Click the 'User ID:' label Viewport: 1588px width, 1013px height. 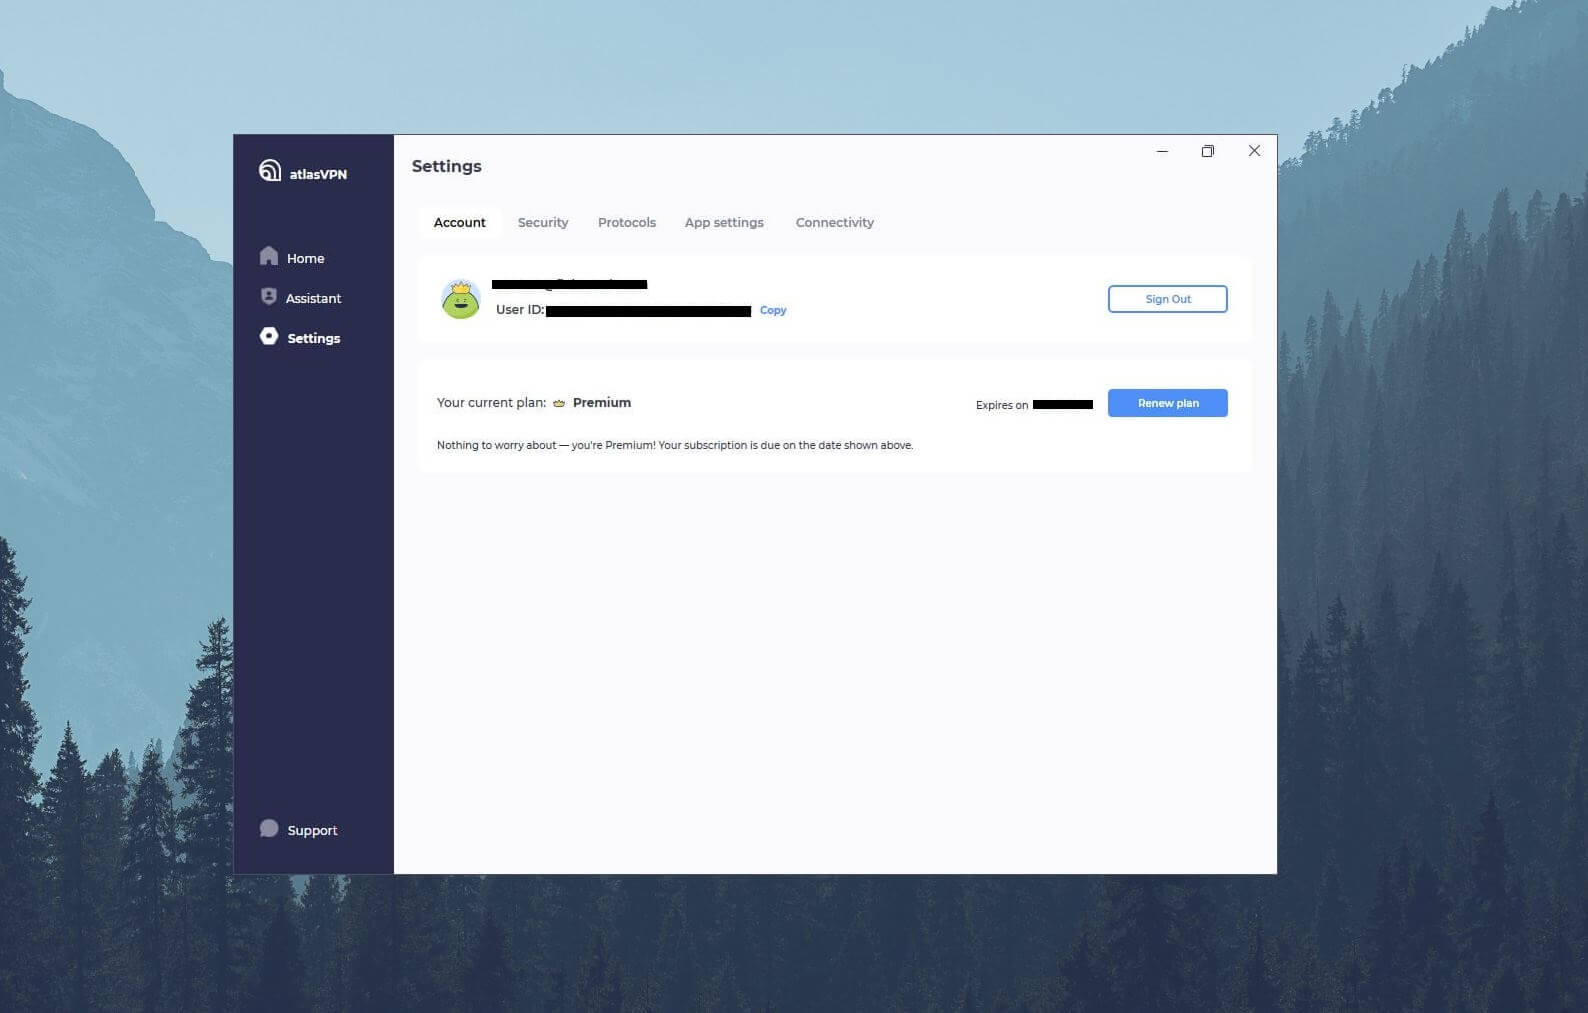(520, 309)
